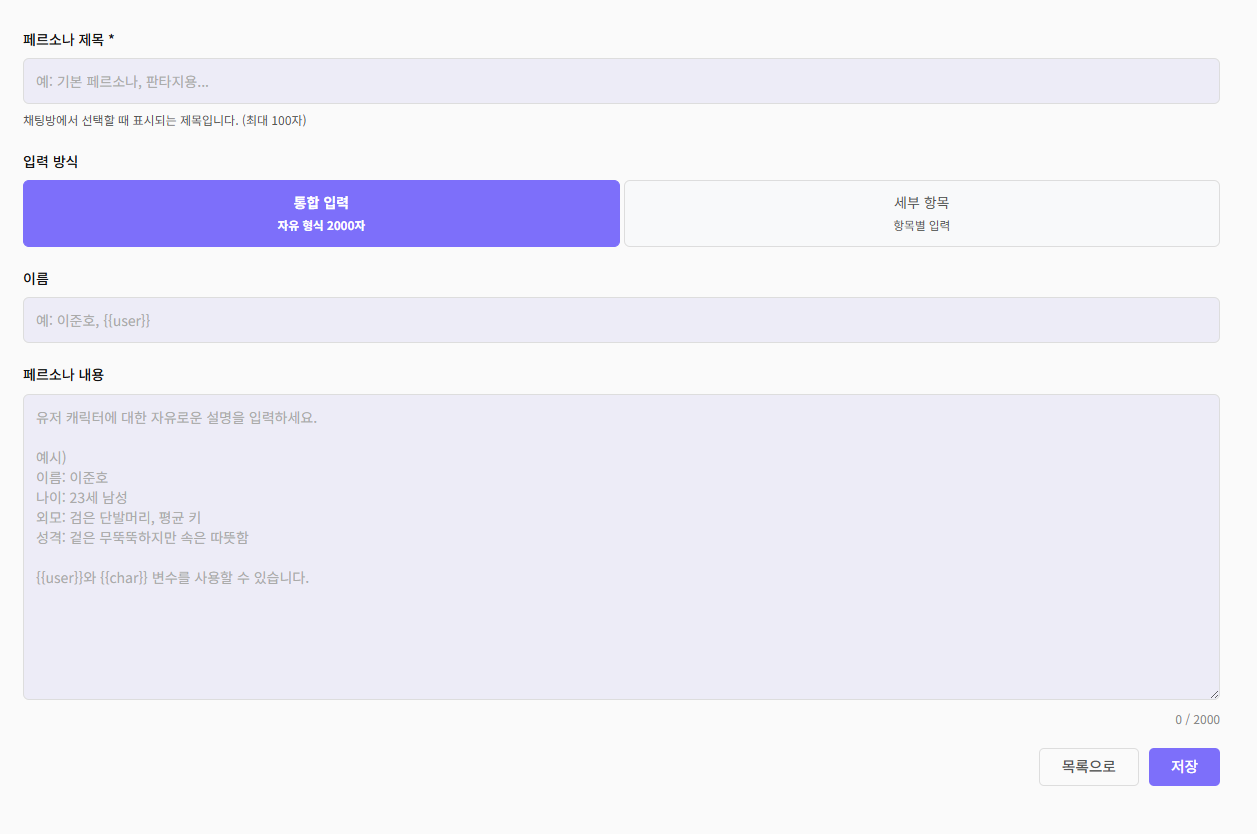This screenshot has width=1257, height=834.
Task: Save the persona with 저장 button
Action: pos(1184,767)
